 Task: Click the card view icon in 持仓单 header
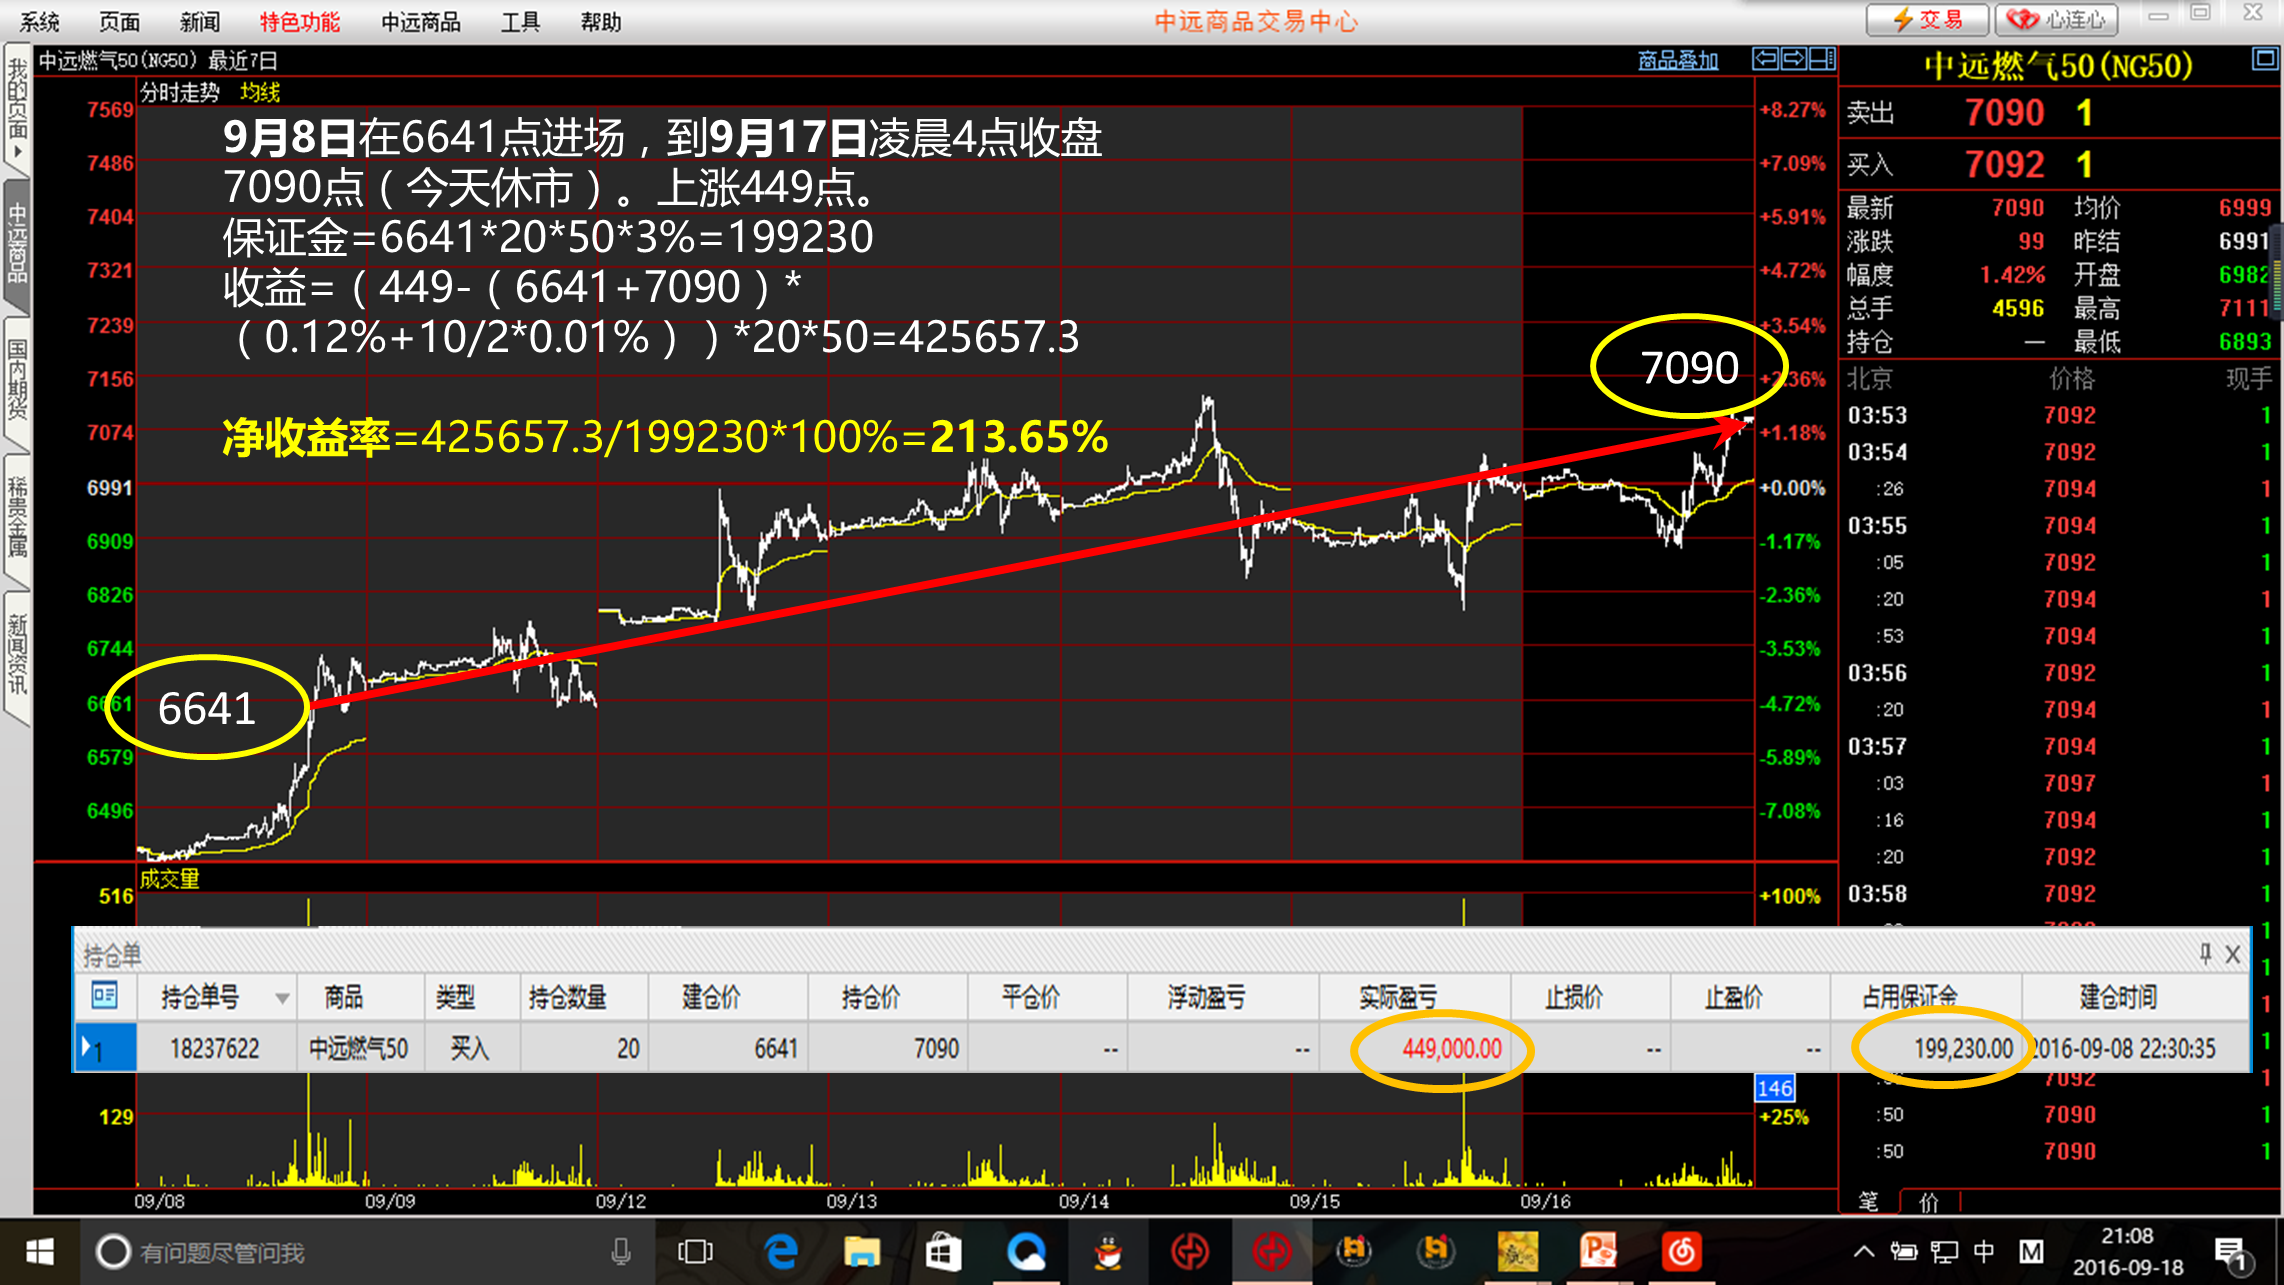click(x=105, y=996)
